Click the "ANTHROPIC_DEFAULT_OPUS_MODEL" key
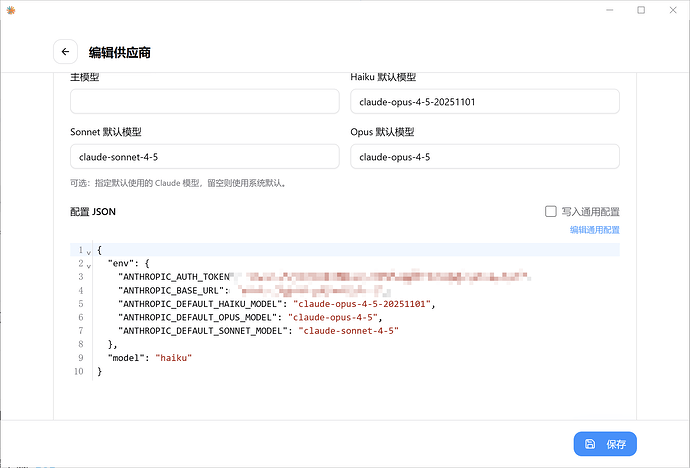 click(x=197, y=317)
